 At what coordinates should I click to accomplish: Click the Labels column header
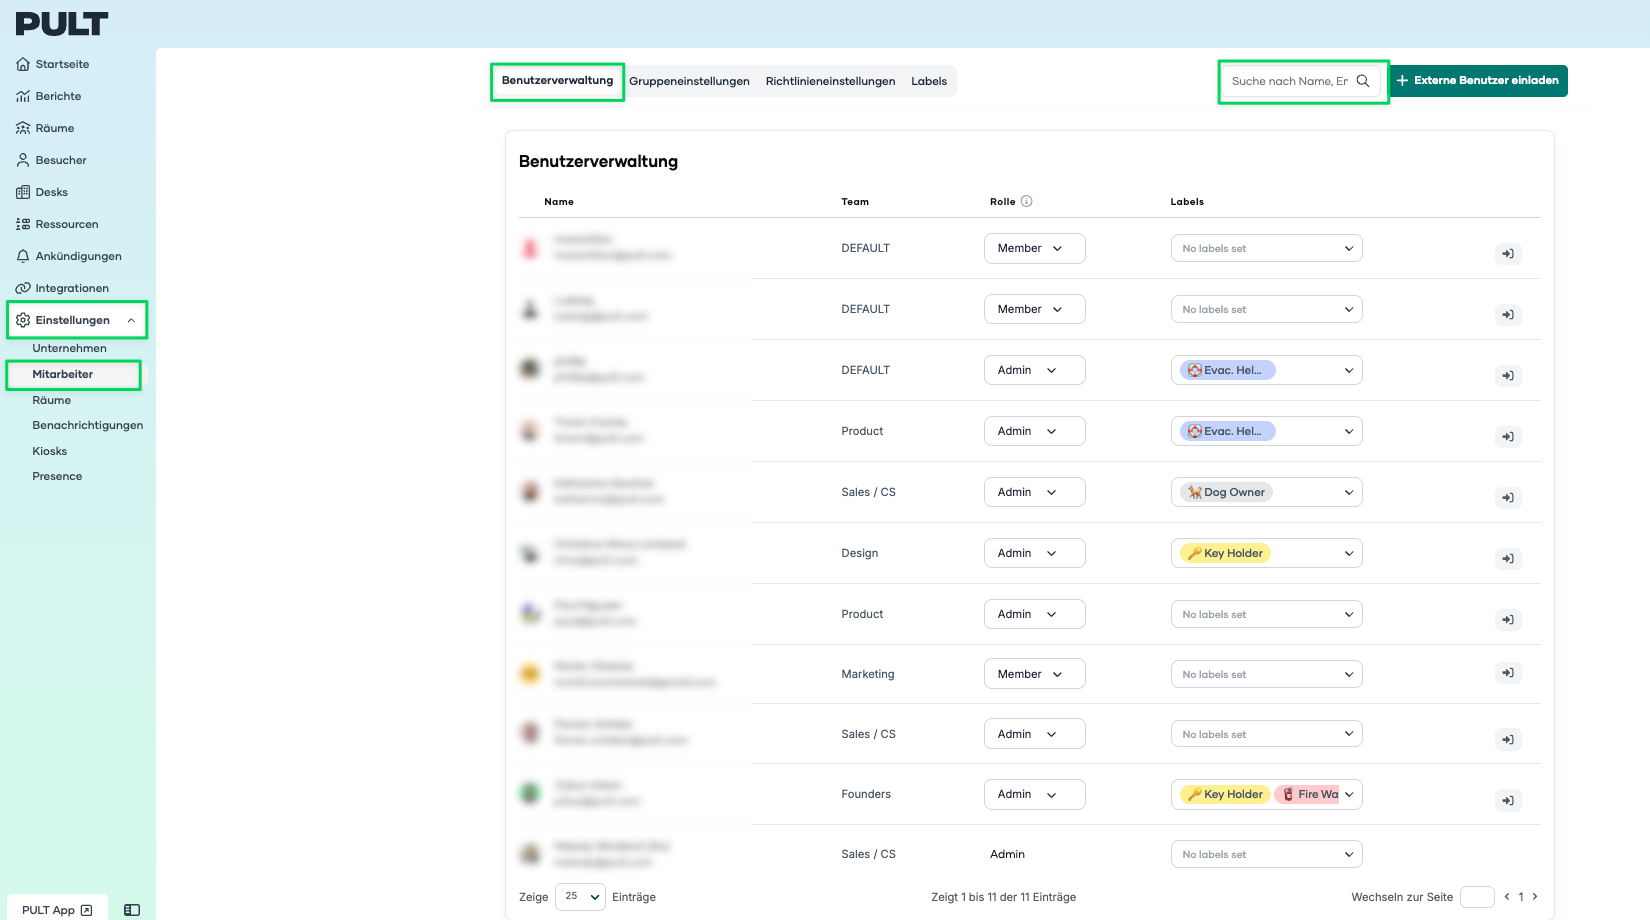1187,202
